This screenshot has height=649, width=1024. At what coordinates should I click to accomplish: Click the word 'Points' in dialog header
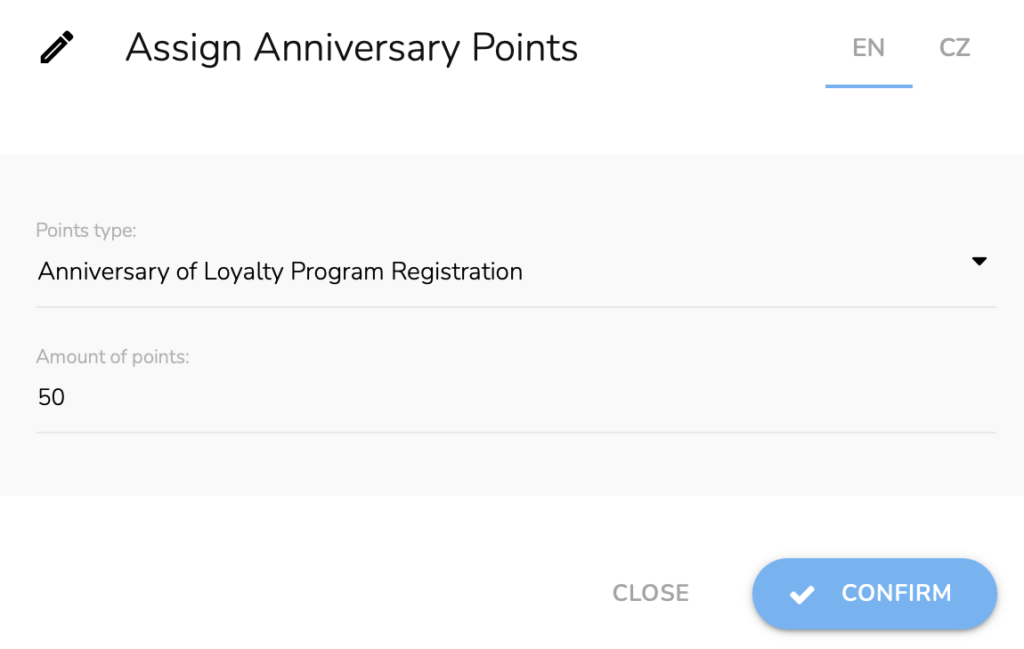click(524, 48)
